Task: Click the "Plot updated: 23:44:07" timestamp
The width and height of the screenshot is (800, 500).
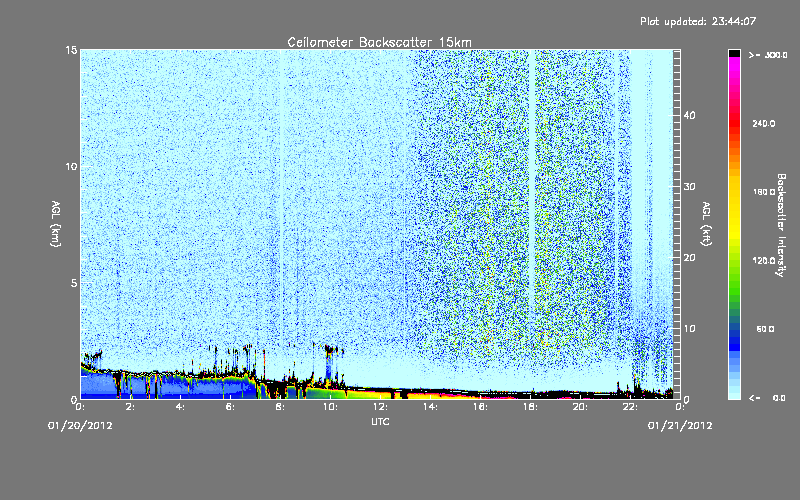Action: 698,21
